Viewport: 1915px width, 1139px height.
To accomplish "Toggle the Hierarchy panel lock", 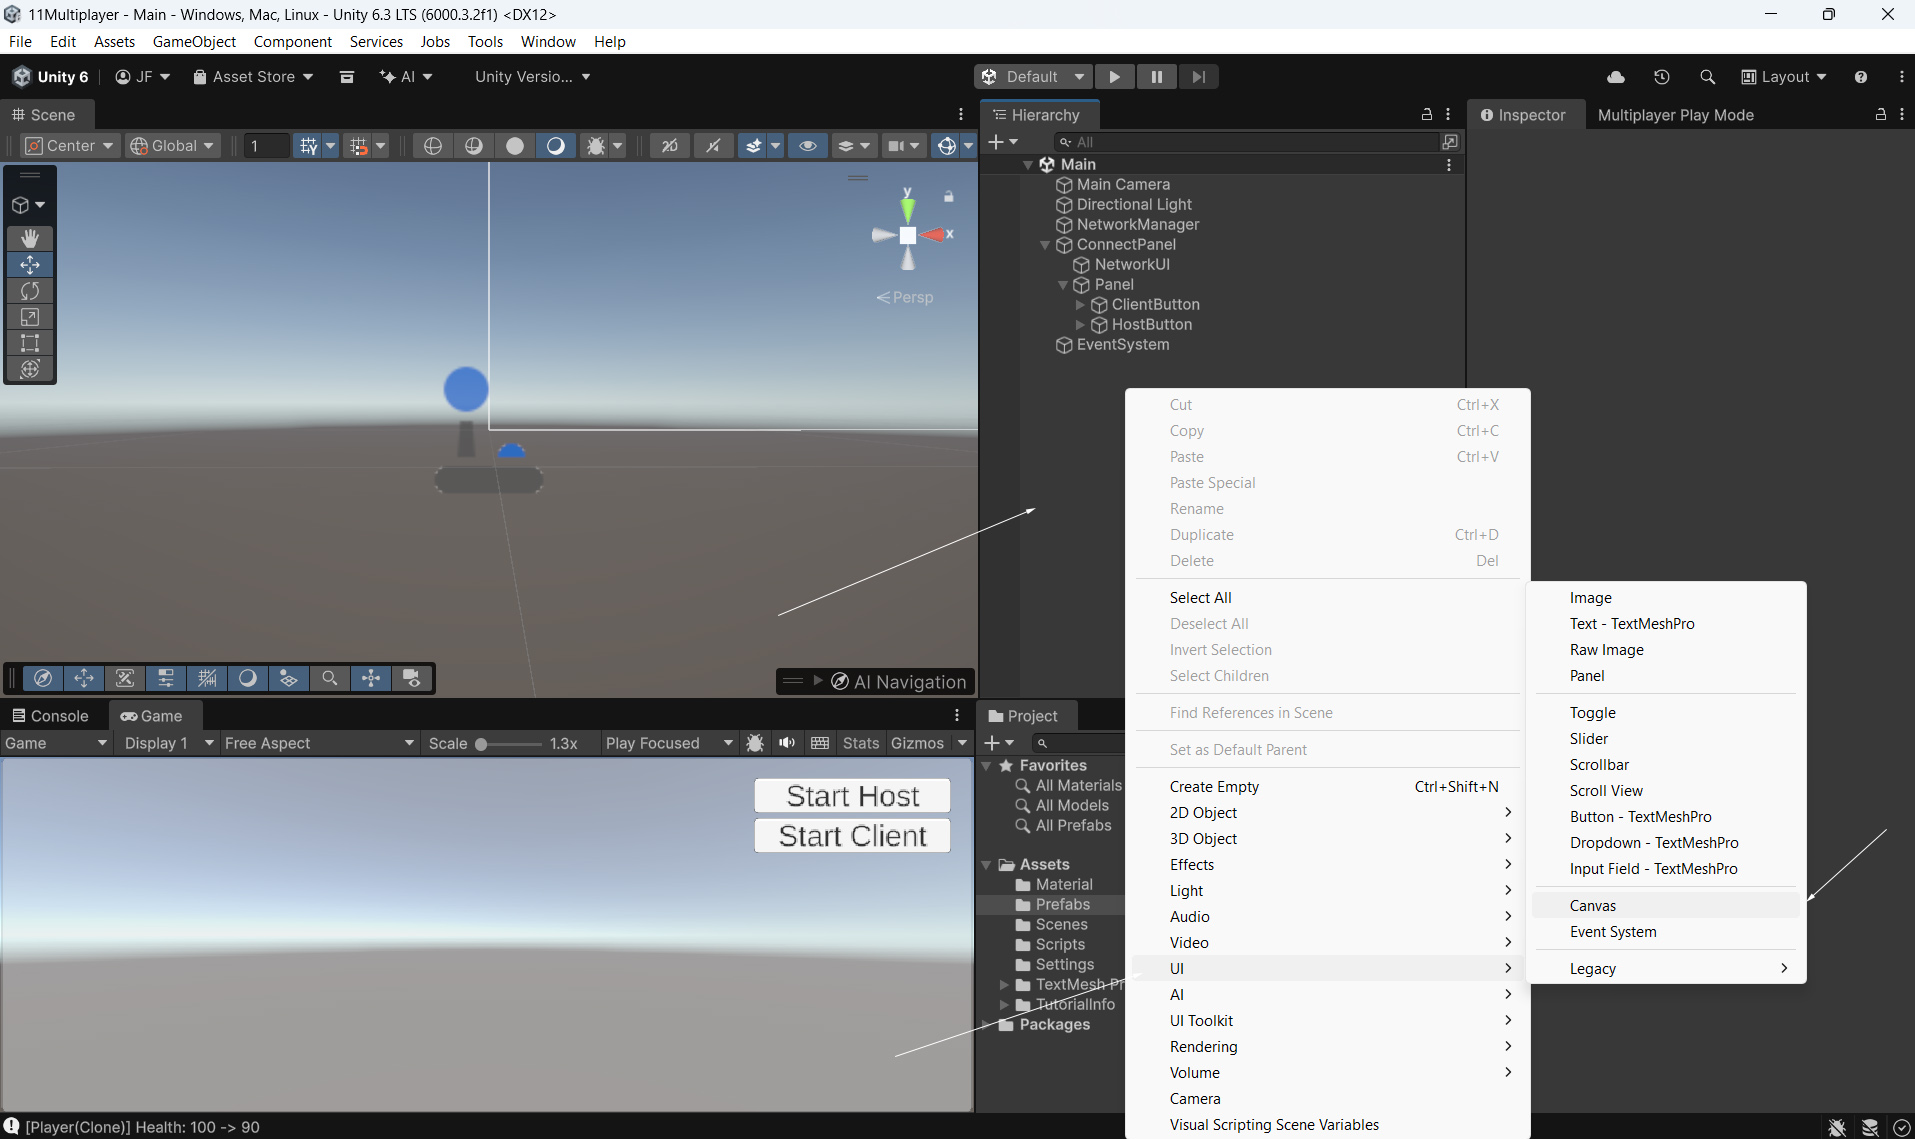I will (1427, 115).
